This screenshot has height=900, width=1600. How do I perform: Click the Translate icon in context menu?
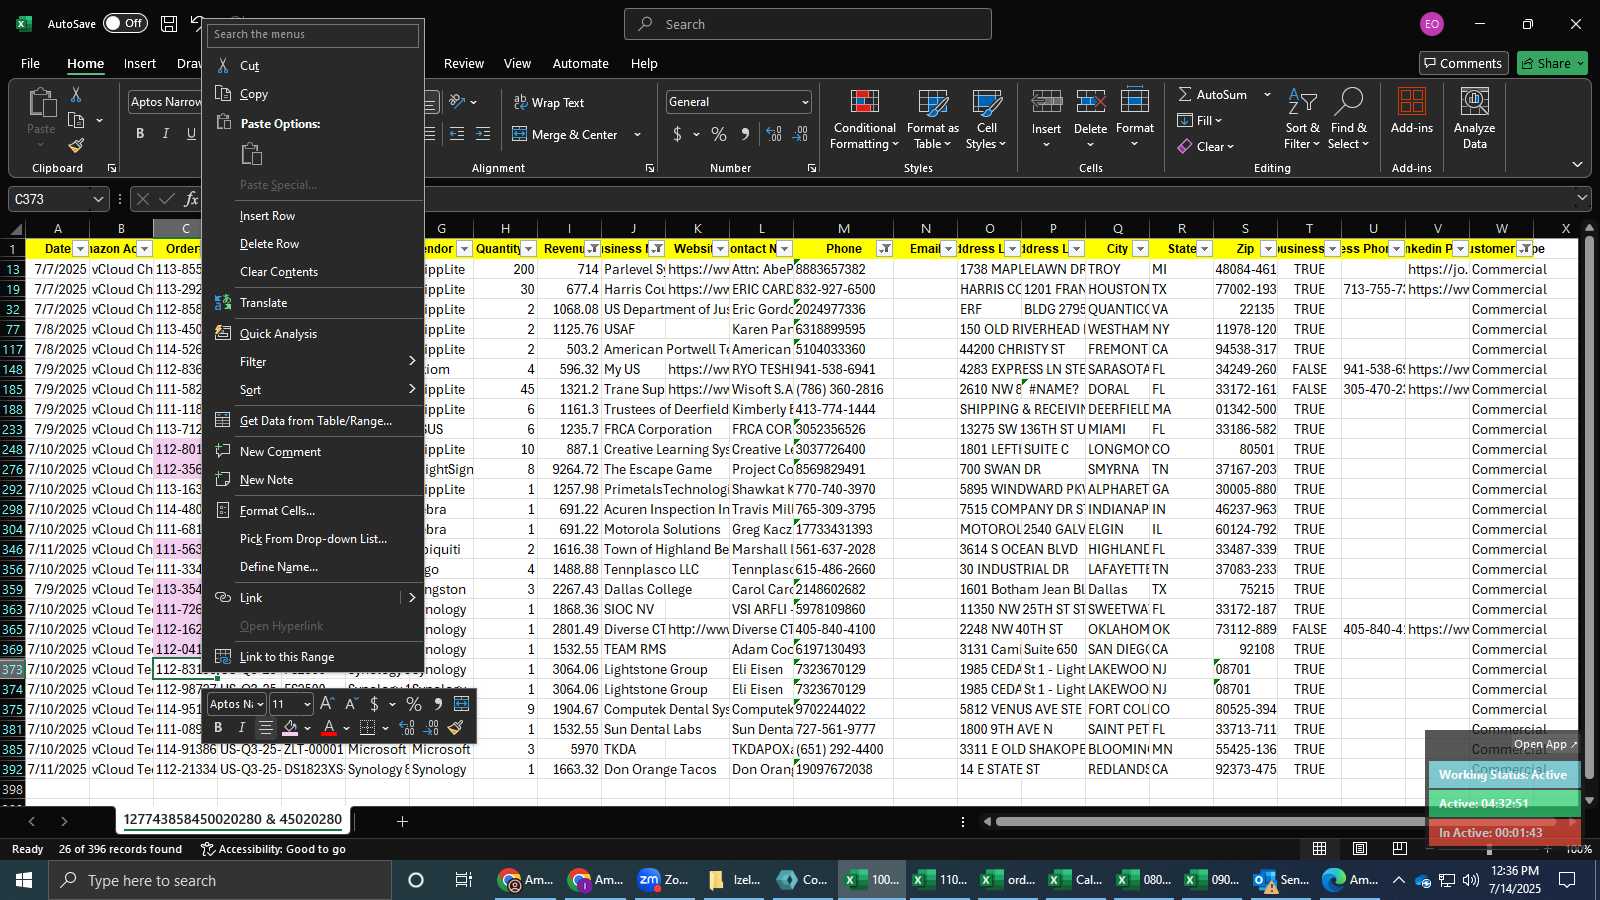coord(223,302)
